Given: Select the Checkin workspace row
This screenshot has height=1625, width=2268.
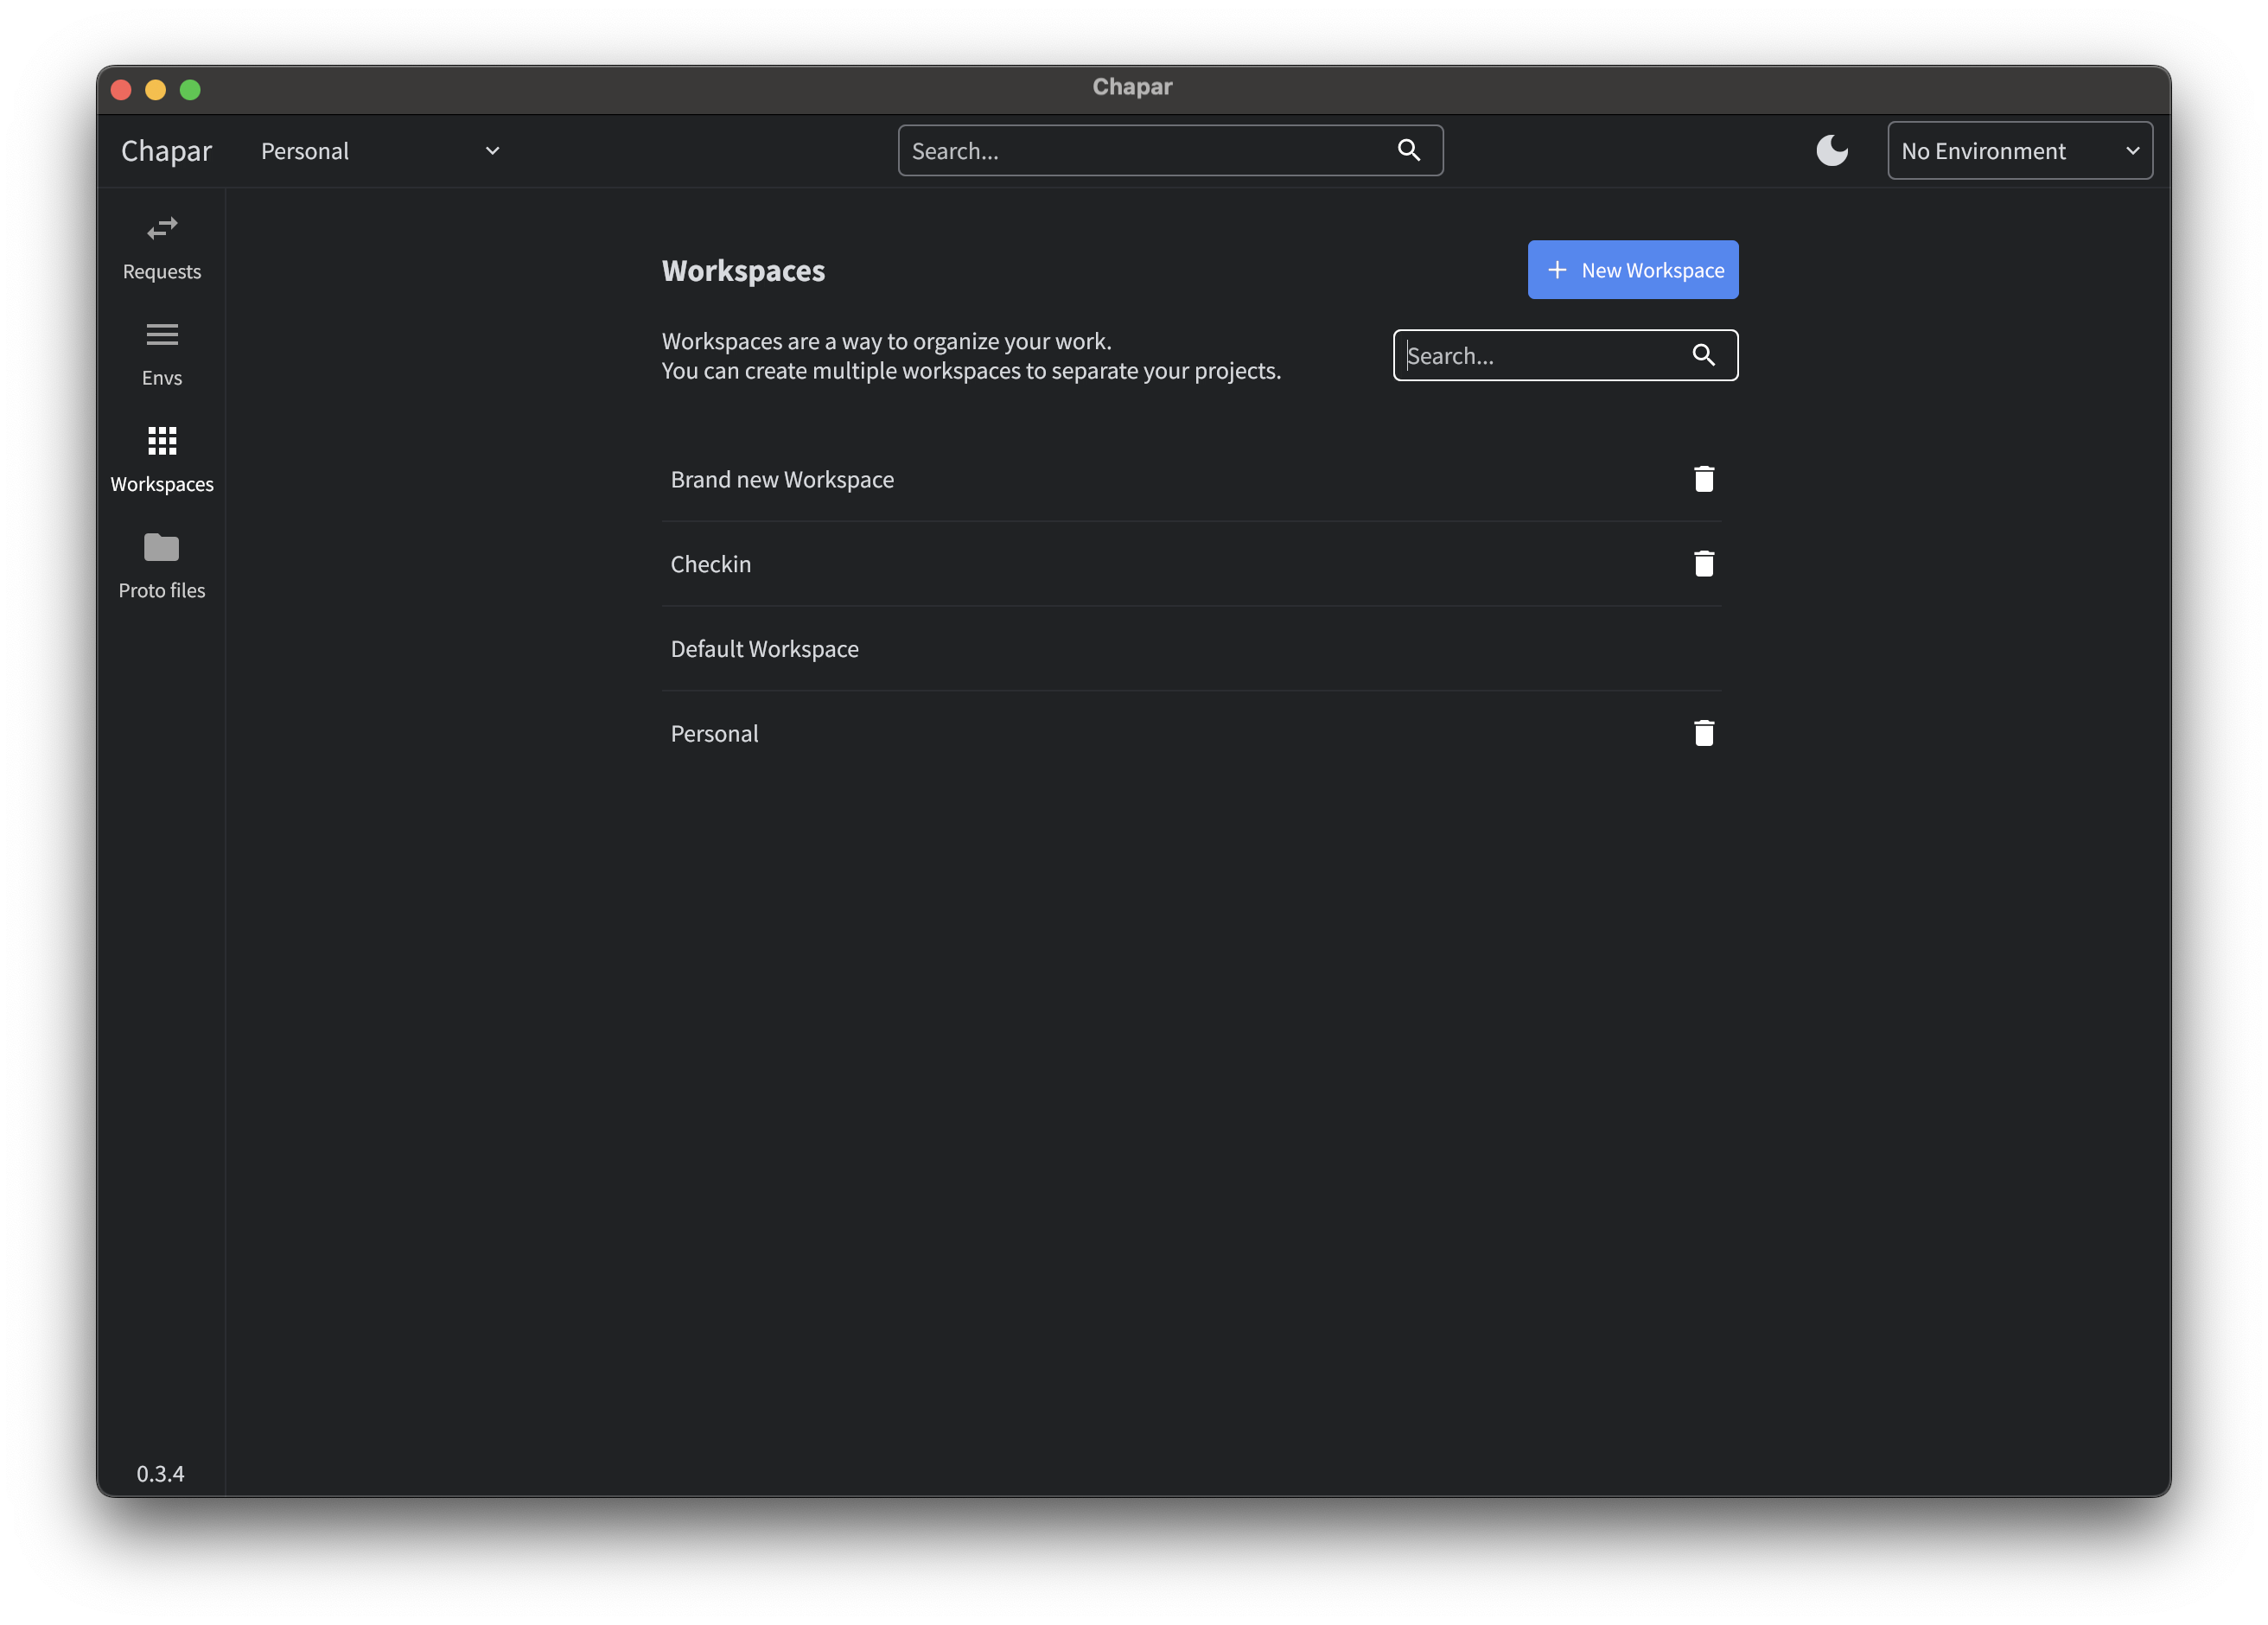Looking at the screenshot, I should click(x=1191, y=564).
